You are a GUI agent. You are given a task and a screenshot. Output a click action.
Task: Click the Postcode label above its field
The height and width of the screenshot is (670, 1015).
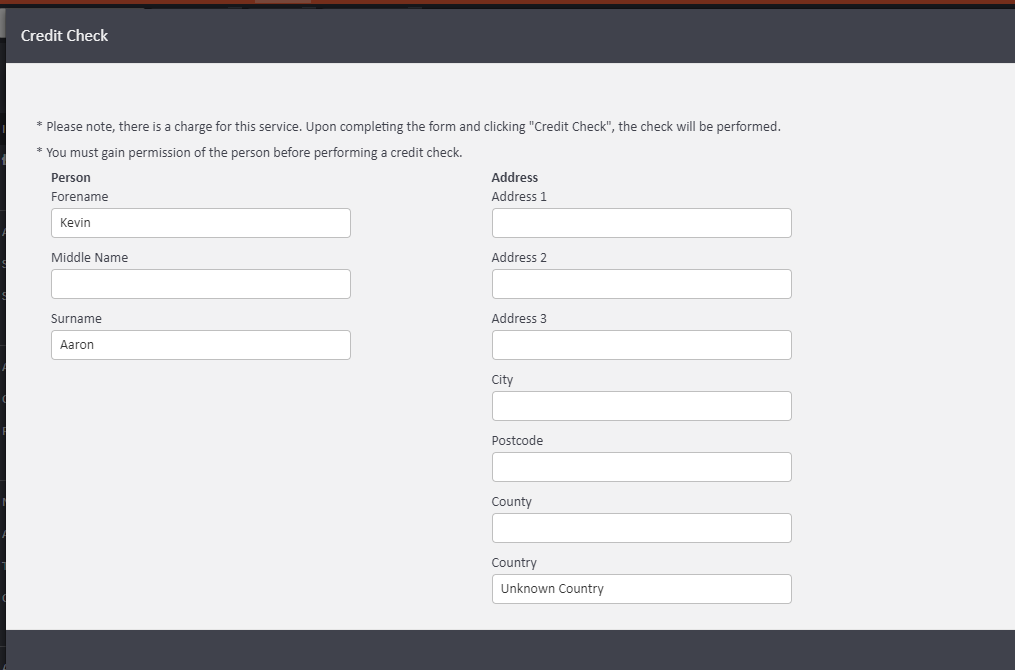517,441
